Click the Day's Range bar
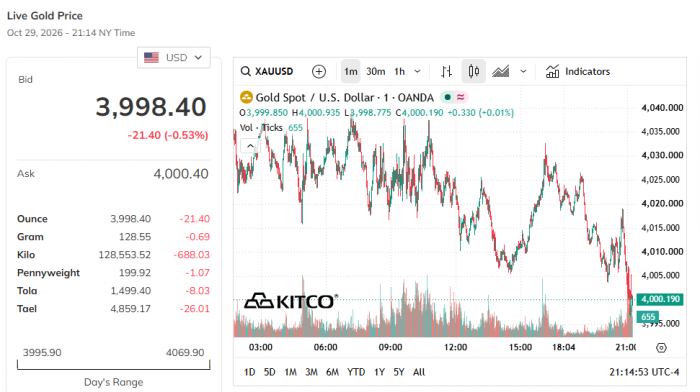700x392 pixels. 113,365
